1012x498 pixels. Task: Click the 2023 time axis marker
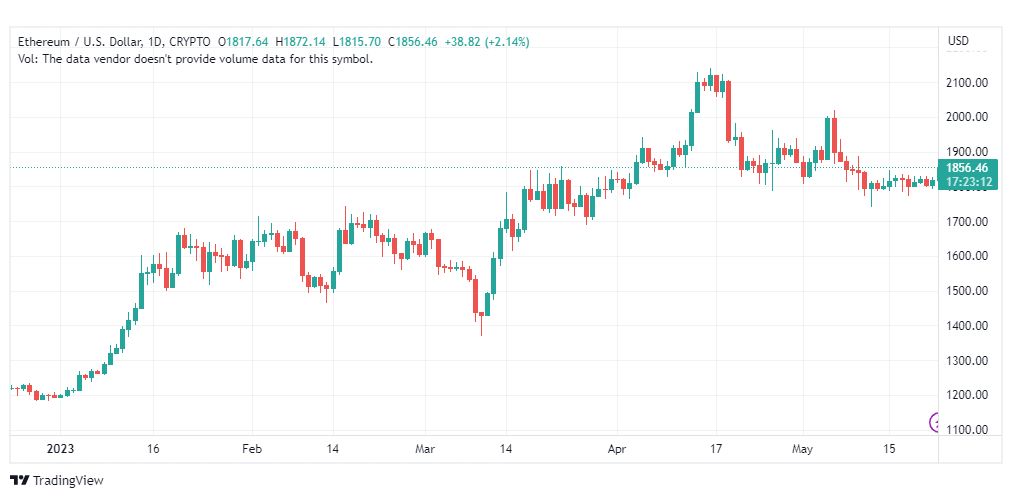(x=61, y=449)
